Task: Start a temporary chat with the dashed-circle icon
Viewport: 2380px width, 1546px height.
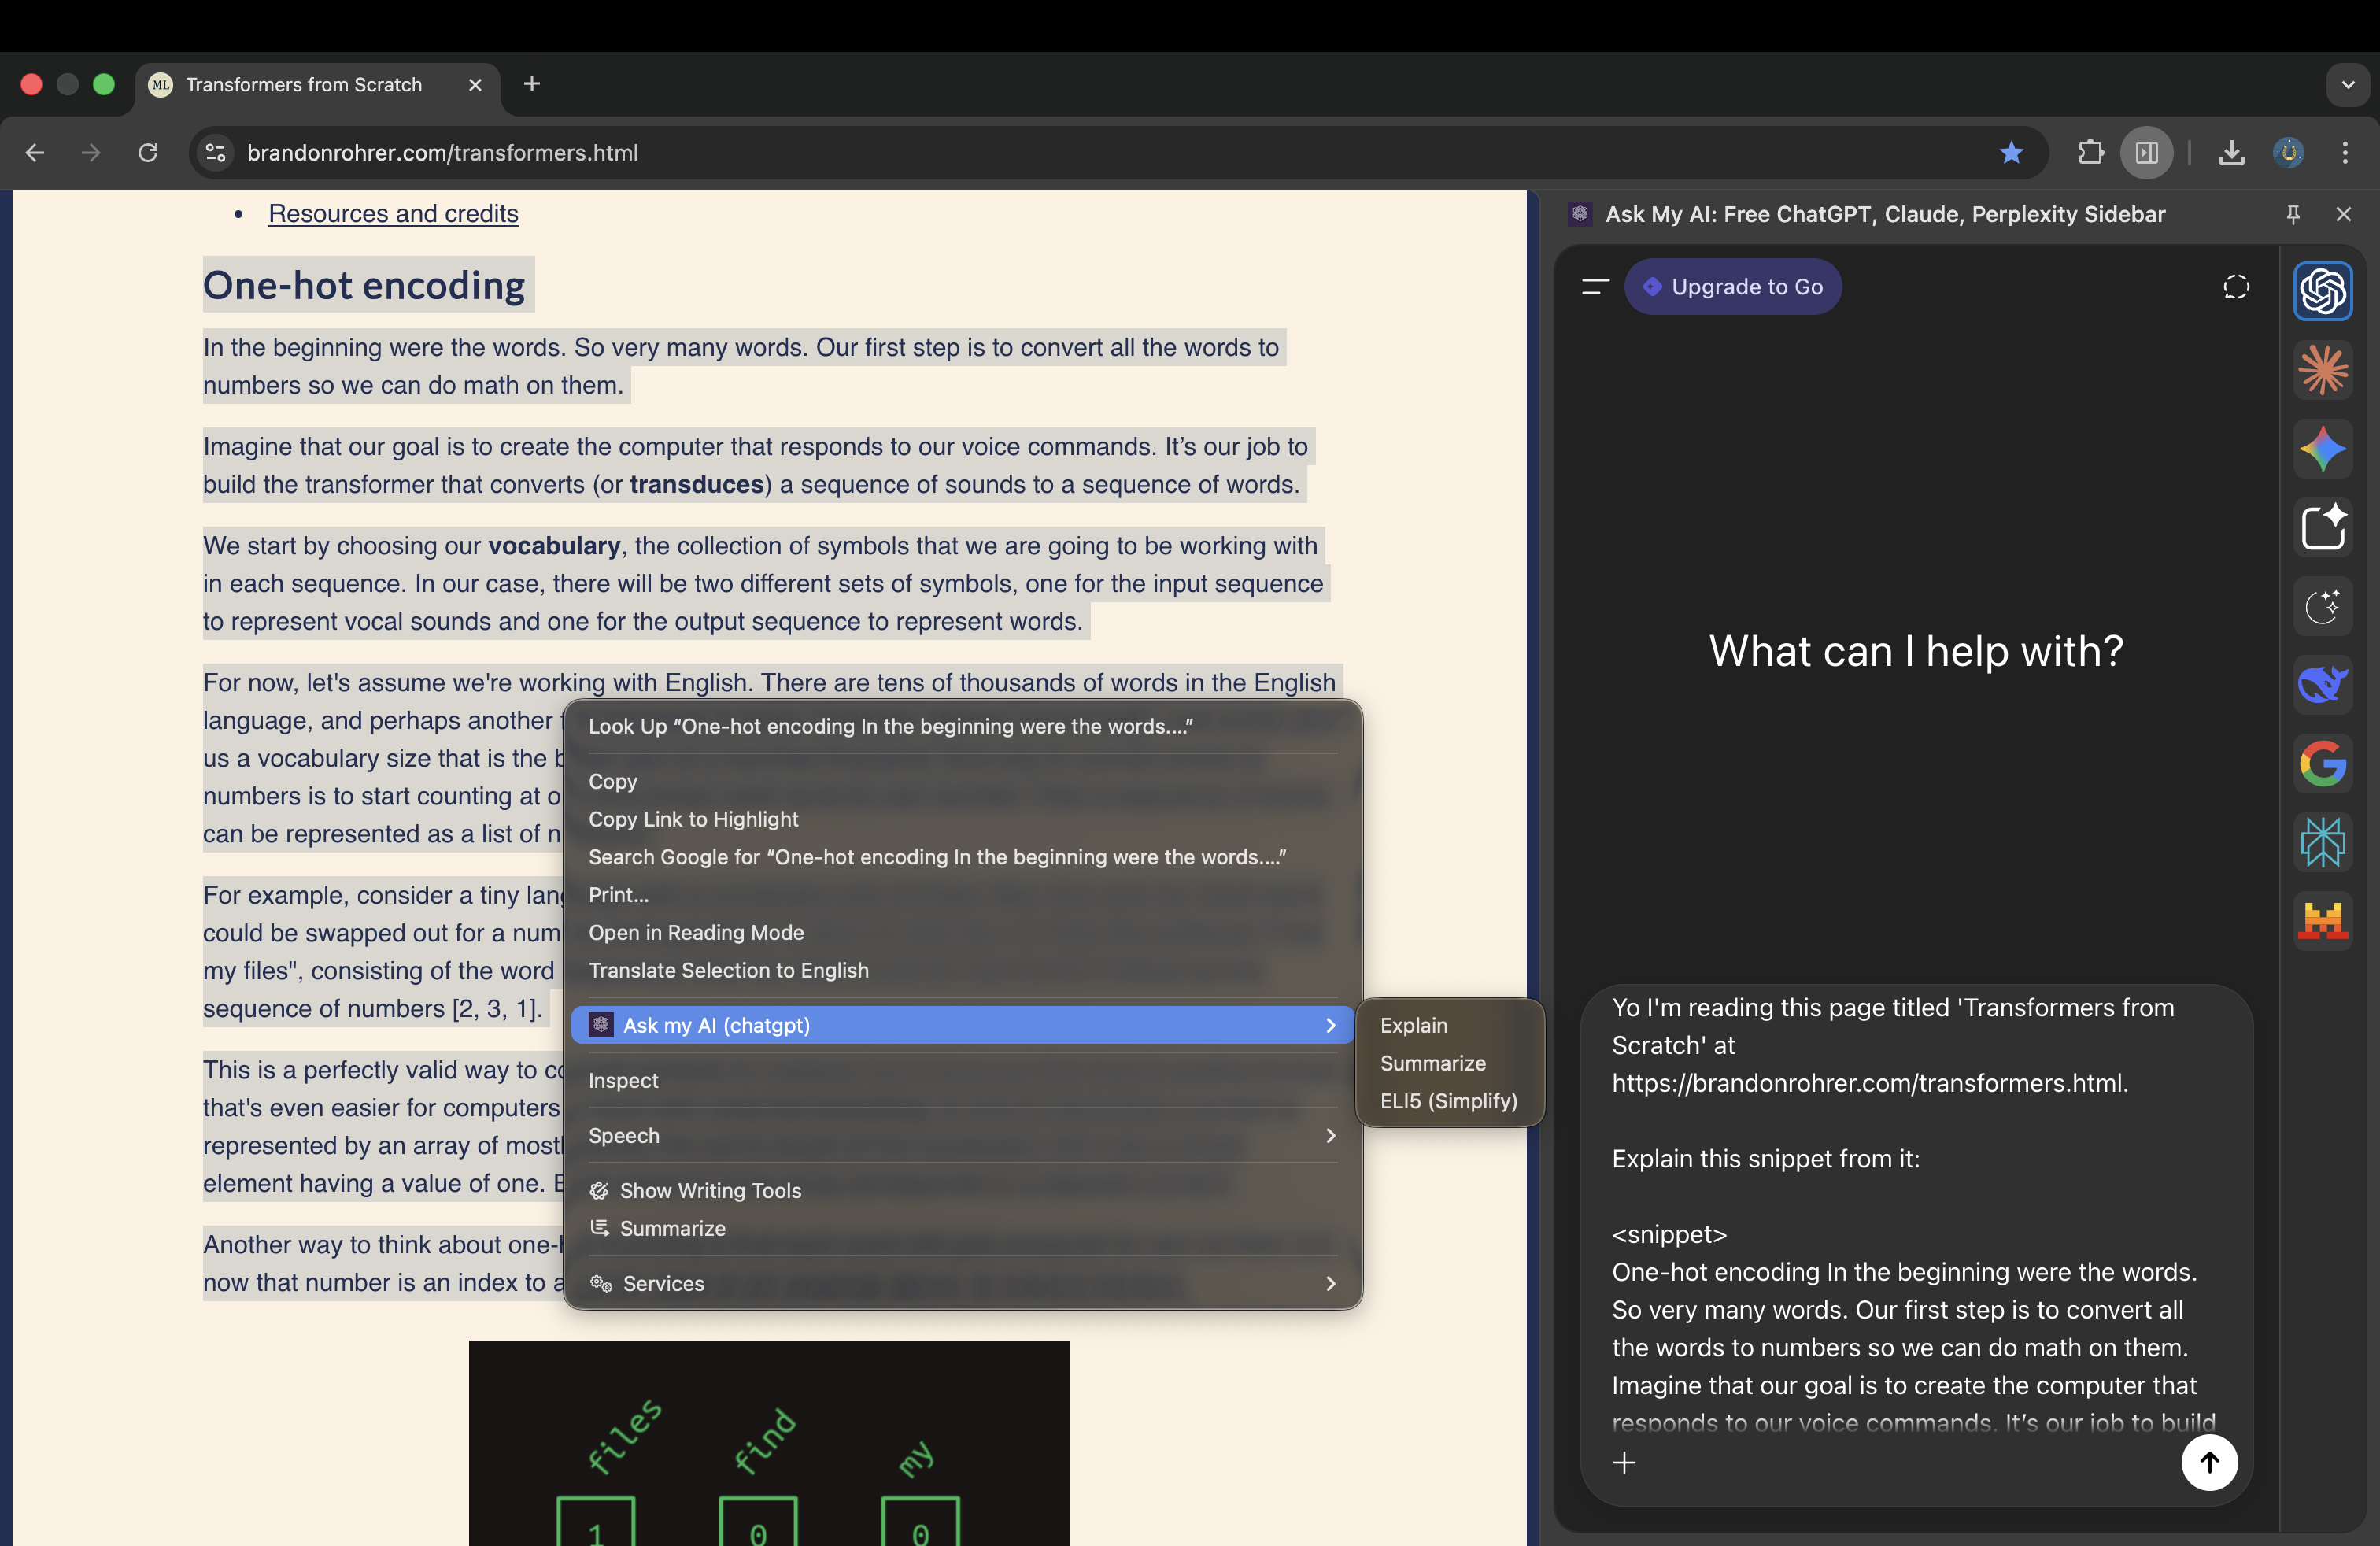Action: (x=2237, y=287)
